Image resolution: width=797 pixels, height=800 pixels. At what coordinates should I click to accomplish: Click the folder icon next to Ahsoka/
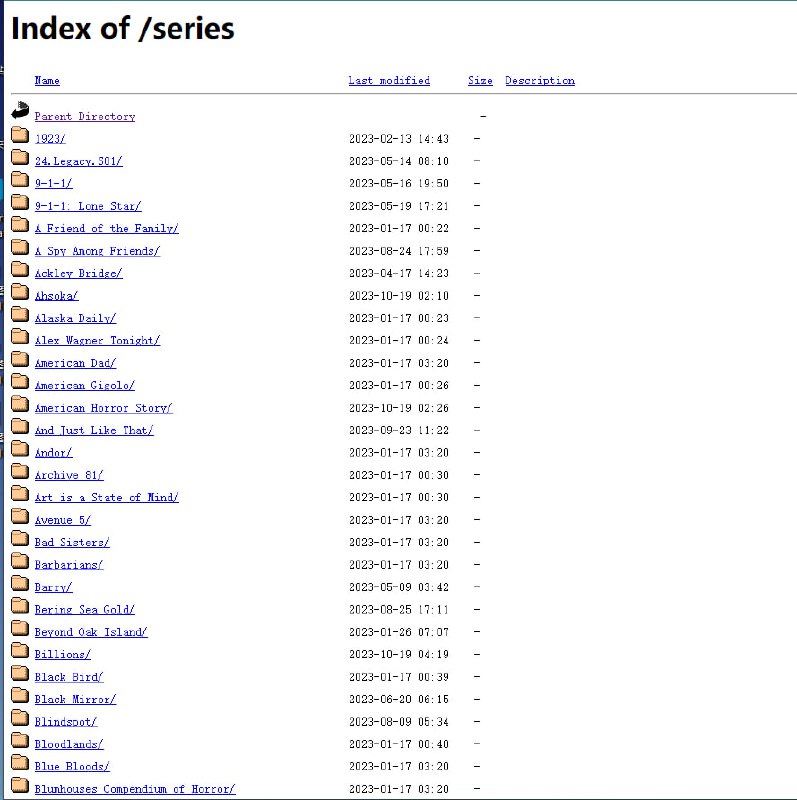point(20,292)
